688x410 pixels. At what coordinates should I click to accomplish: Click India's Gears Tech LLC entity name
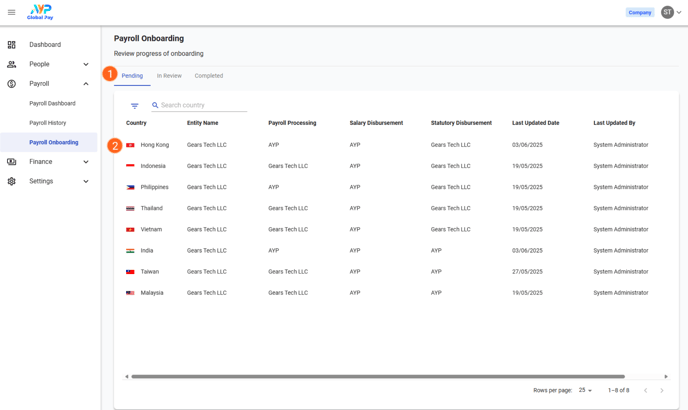point(207,251)
